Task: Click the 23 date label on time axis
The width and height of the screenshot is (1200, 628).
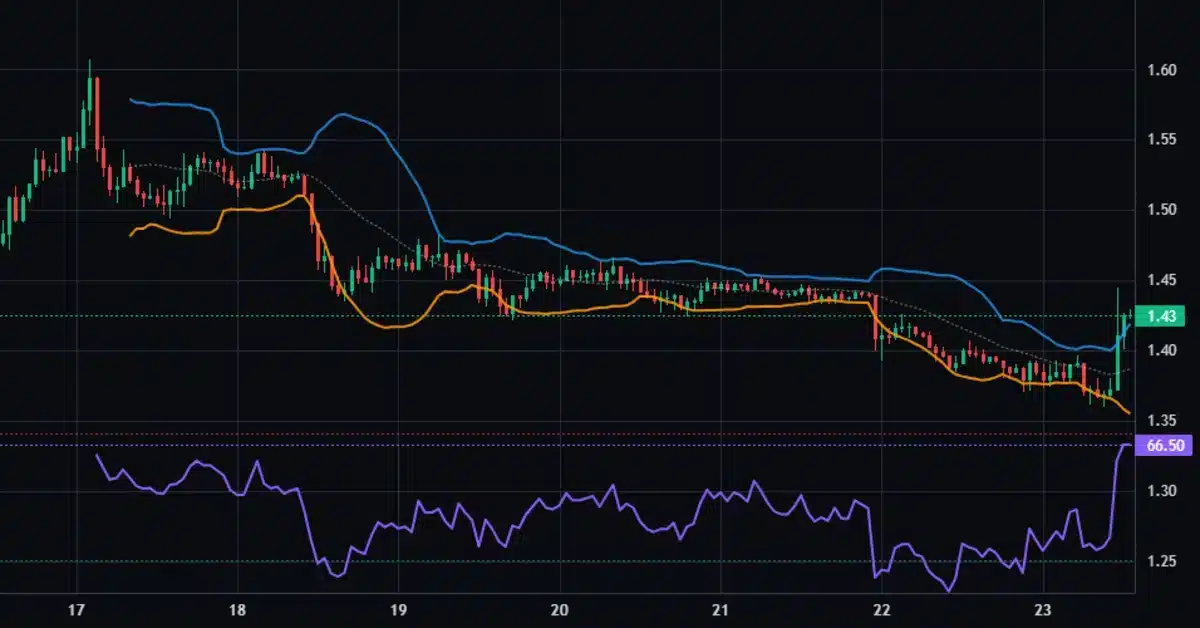Action: point(1042,609)
